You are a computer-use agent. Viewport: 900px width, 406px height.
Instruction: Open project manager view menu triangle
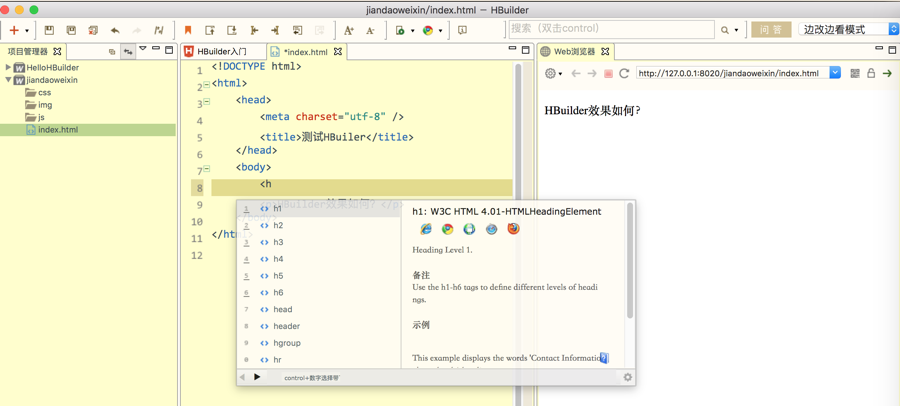click(143, 49)
